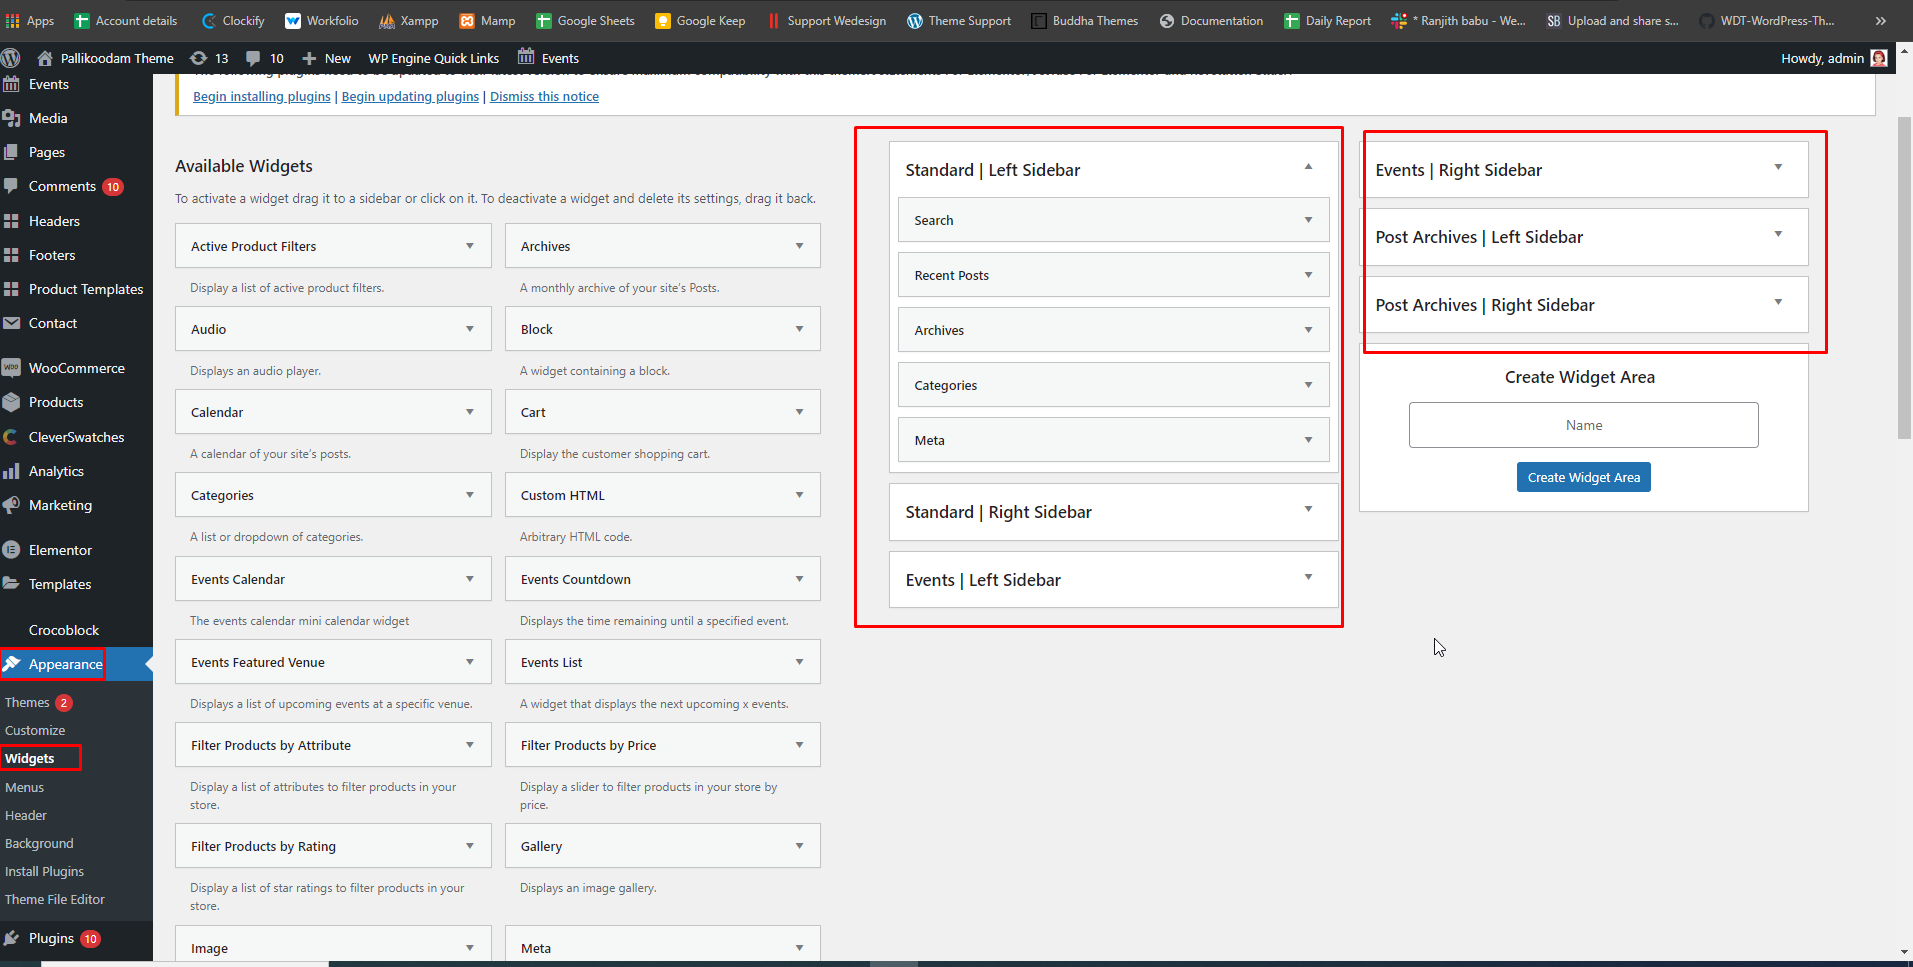Open the comments bubble icon showing 10
This screenshot has width=1913, height=967.
coord(253,58)
